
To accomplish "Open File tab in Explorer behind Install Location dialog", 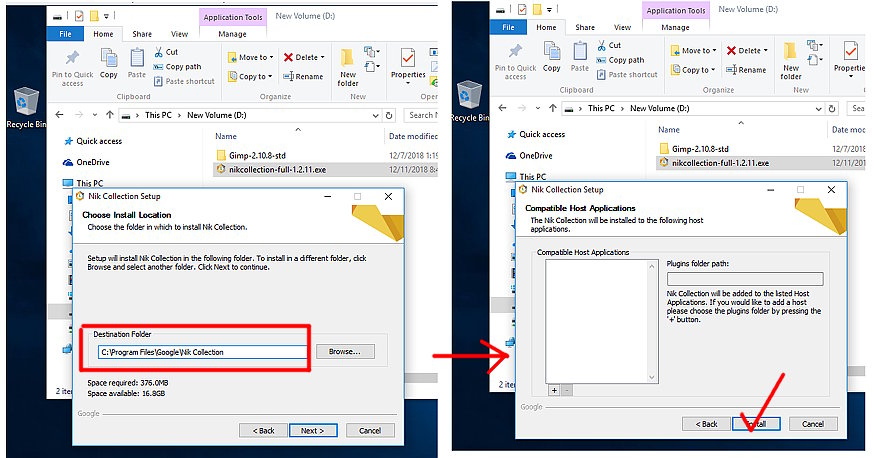I will coord(65,34).
